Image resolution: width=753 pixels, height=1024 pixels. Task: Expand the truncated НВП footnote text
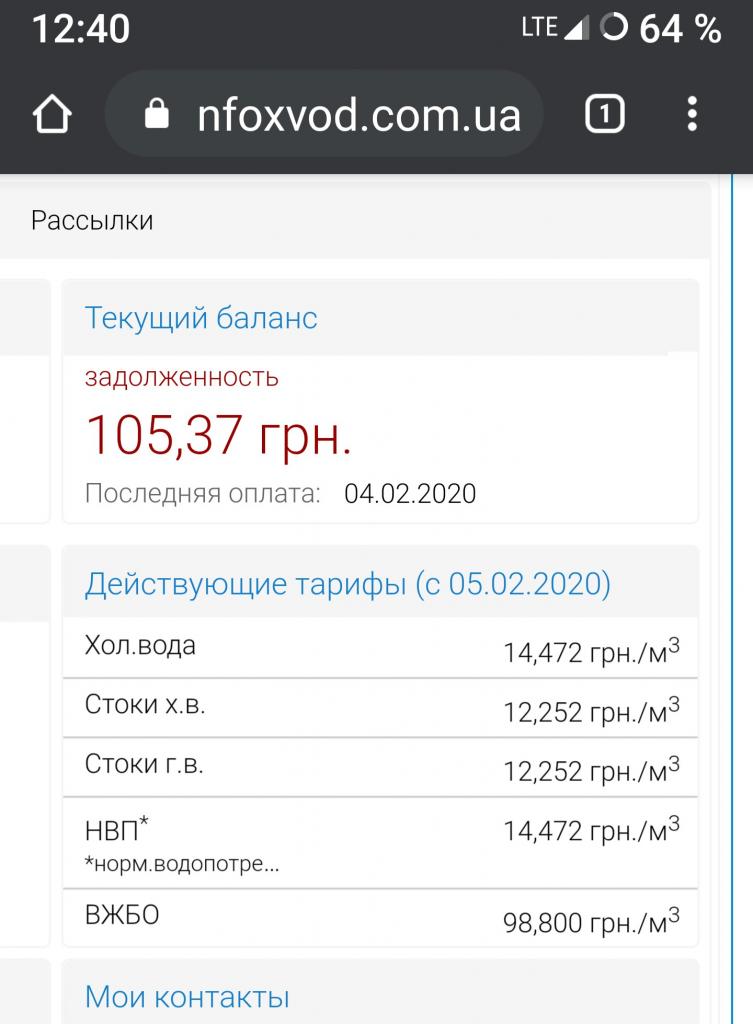pyautogui.click(x=183, y=864)
